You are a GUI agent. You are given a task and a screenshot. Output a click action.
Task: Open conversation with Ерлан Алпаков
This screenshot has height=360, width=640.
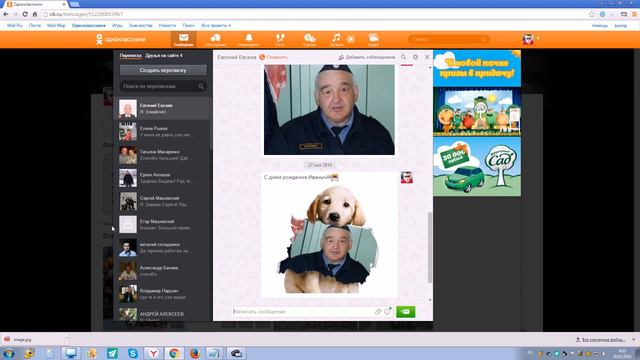click(x=162, y=178)
